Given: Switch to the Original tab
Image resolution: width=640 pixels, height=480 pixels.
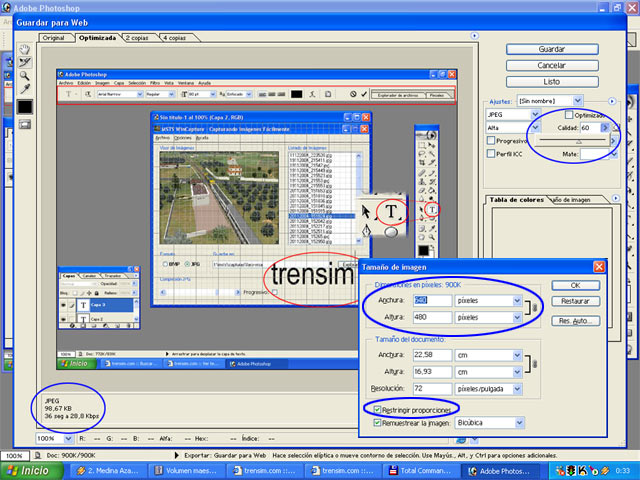Looking at the screenshot, I should (53, 37).
